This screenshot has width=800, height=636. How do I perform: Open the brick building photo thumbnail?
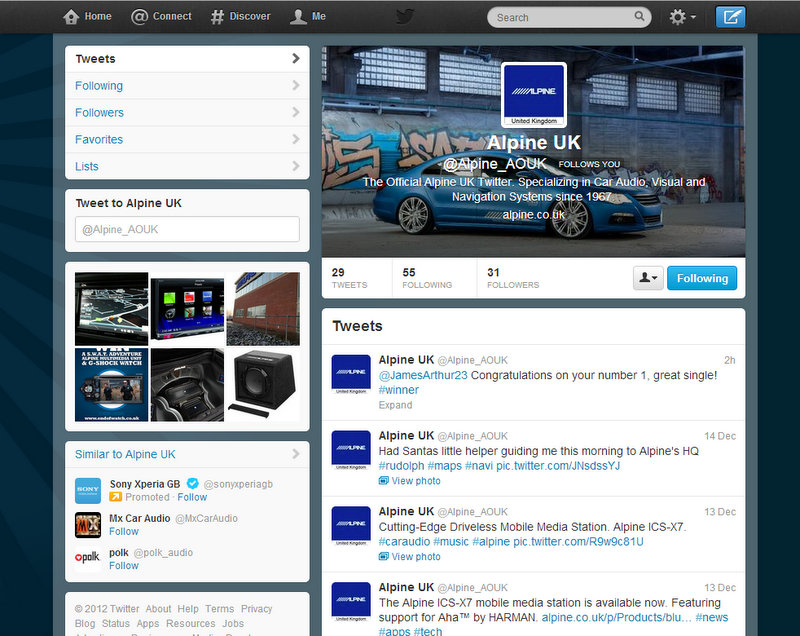(263, 309)
